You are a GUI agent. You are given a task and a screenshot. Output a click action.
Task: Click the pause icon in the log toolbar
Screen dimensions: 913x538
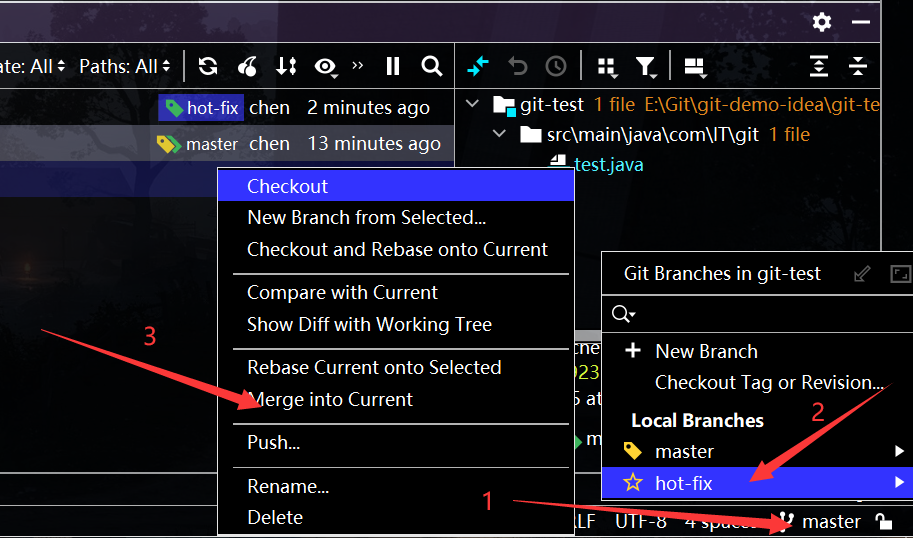393,66
